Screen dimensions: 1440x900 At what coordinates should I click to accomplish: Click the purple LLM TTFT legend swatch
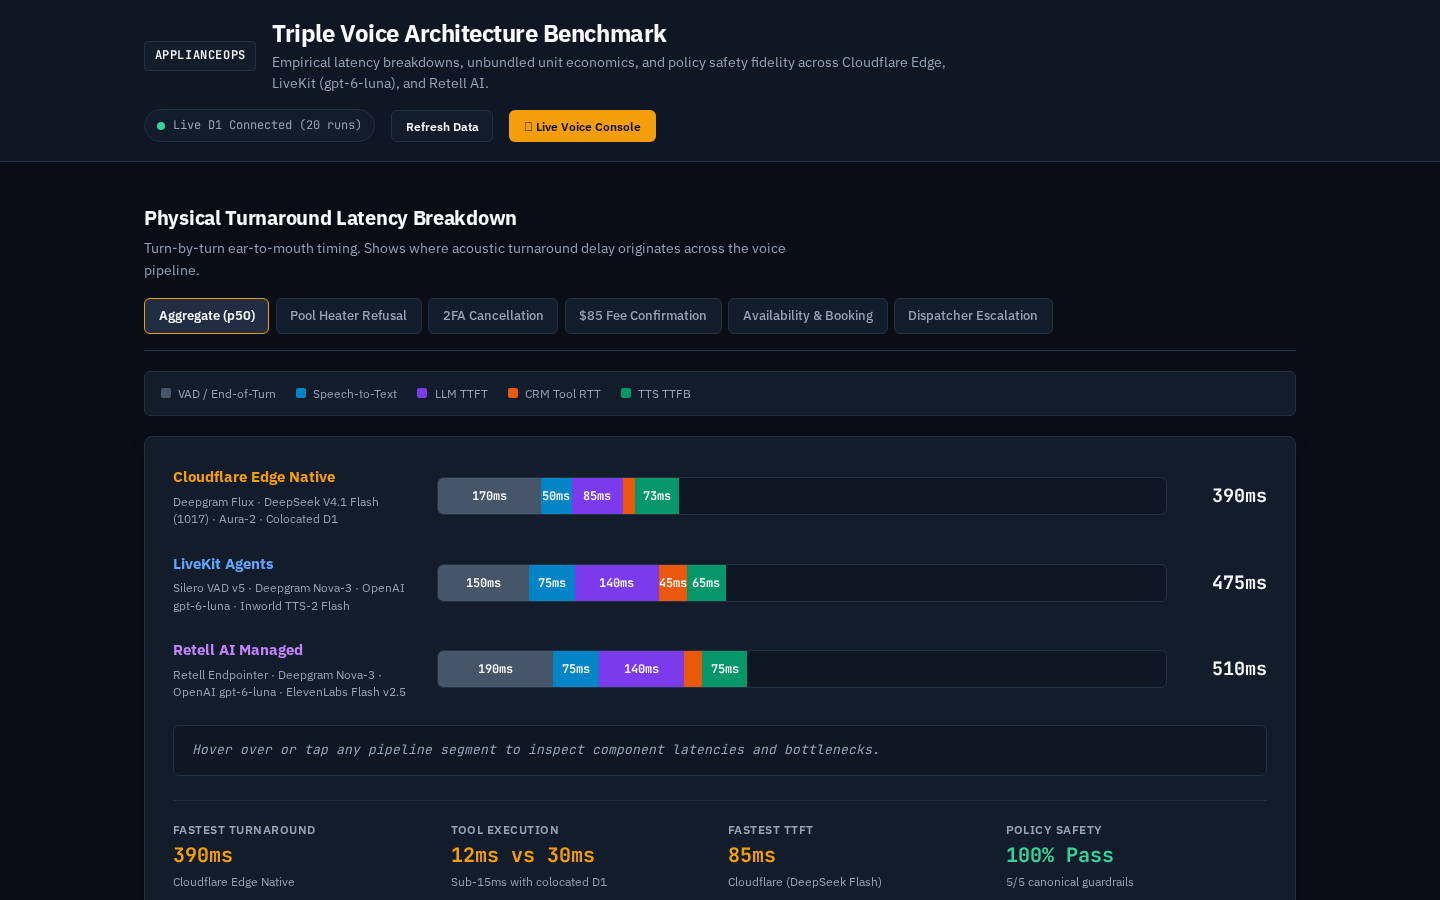coord(422,393)
